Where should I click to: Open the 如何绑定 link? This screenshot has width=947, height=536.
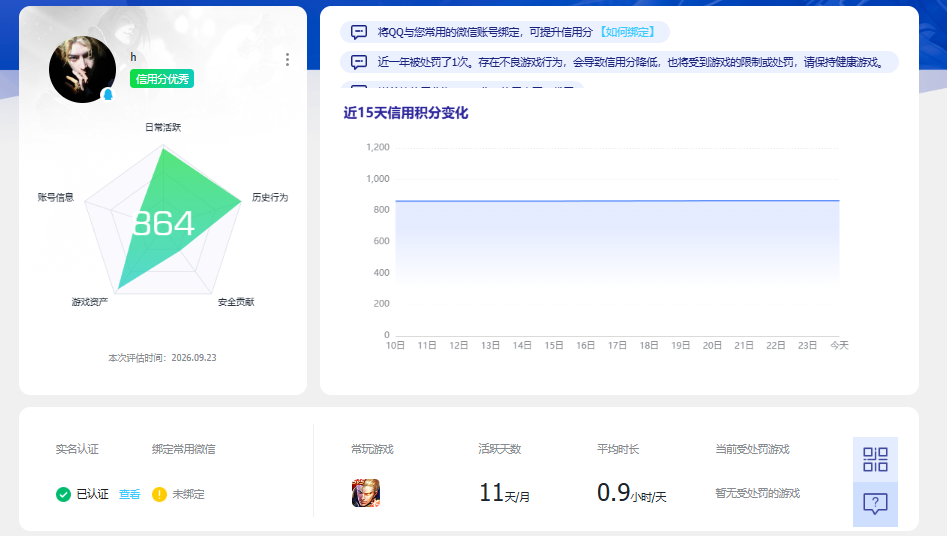628,32
